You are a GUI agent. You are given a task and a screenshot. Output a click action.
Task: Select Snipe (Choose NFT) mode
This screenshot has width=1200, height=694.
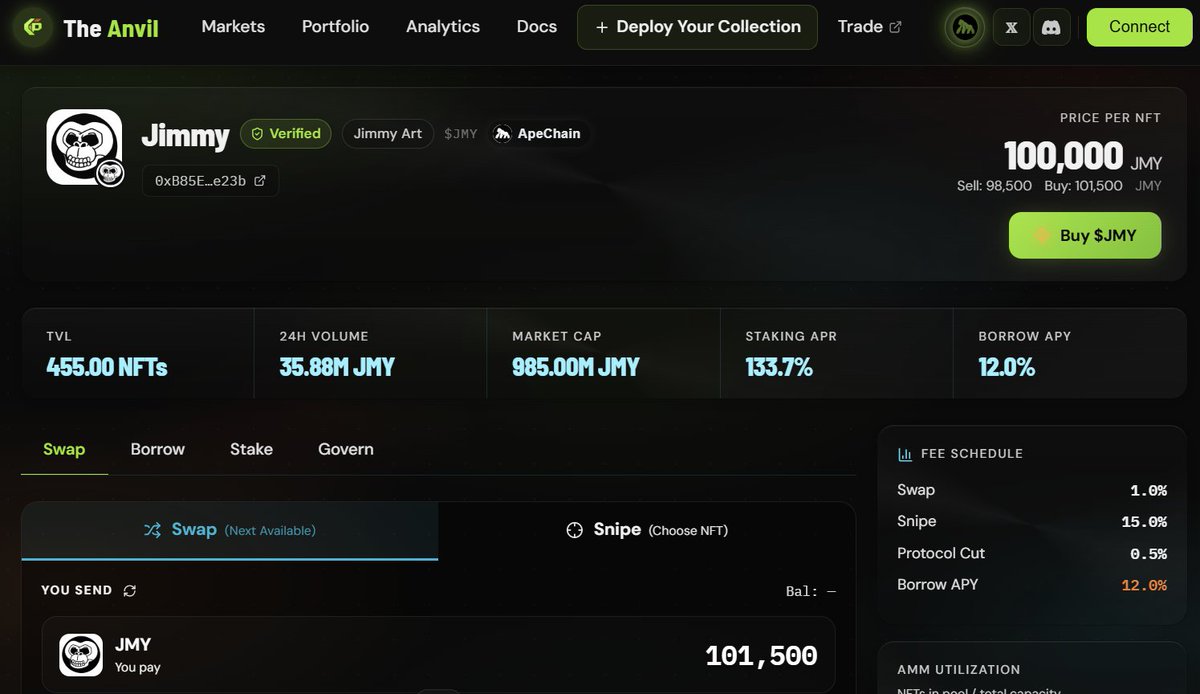tap(646, 530)
